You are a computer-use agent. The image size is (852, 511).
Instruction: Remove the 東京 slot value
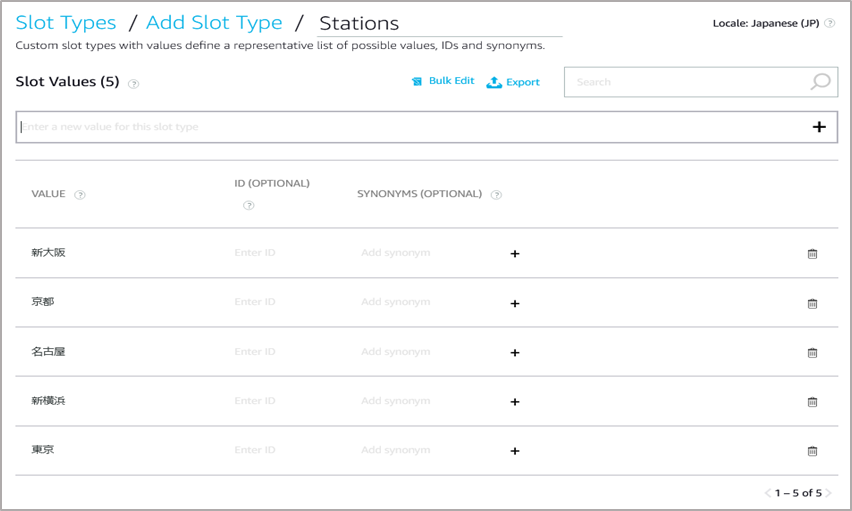812,451
